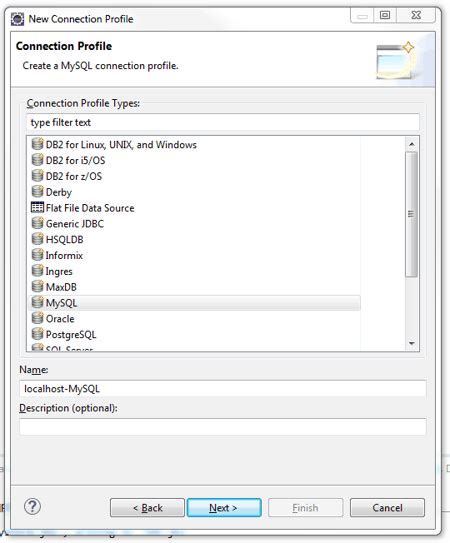Viewport: 450px width, 543px height.
Task: Click the Generic JDBC database icon
Action: (x=37, y=223)
